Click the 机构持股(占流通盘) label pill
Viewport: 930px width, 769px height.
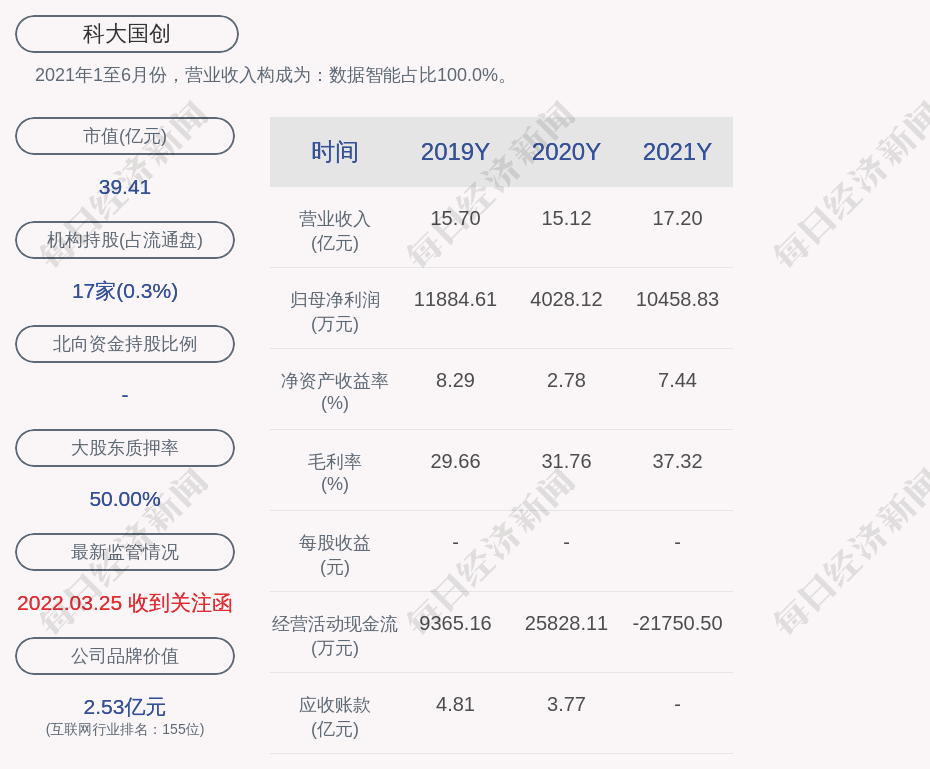pos(125,240)
